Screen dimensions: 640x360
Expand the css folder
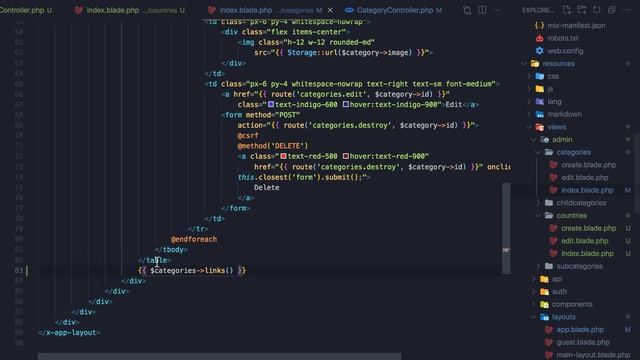point(553,76)
